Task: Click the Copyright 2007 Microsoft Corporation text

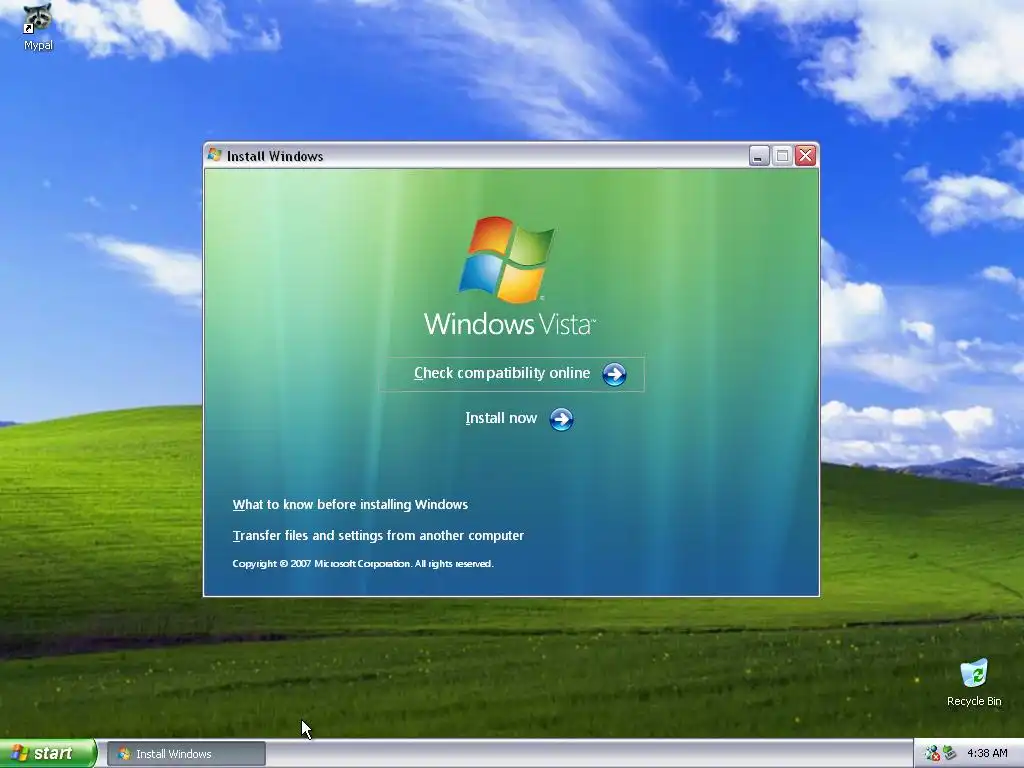Action: point(363,564)
